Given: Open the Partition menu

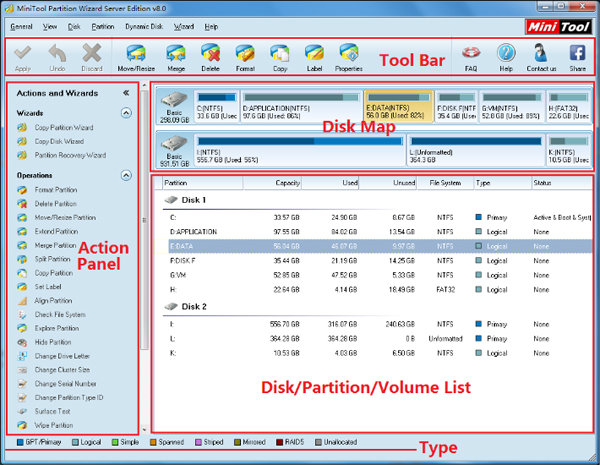Looking at the screenshot, I should click(103, 27).
